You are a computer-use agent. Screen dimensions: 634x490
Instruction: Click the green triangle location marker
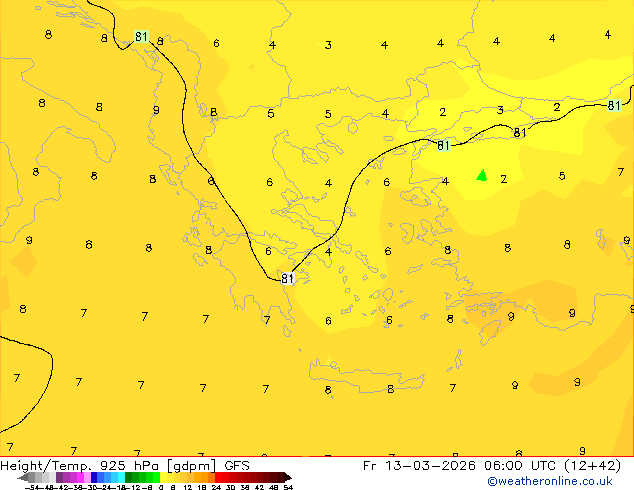click(x=482, y=176)
